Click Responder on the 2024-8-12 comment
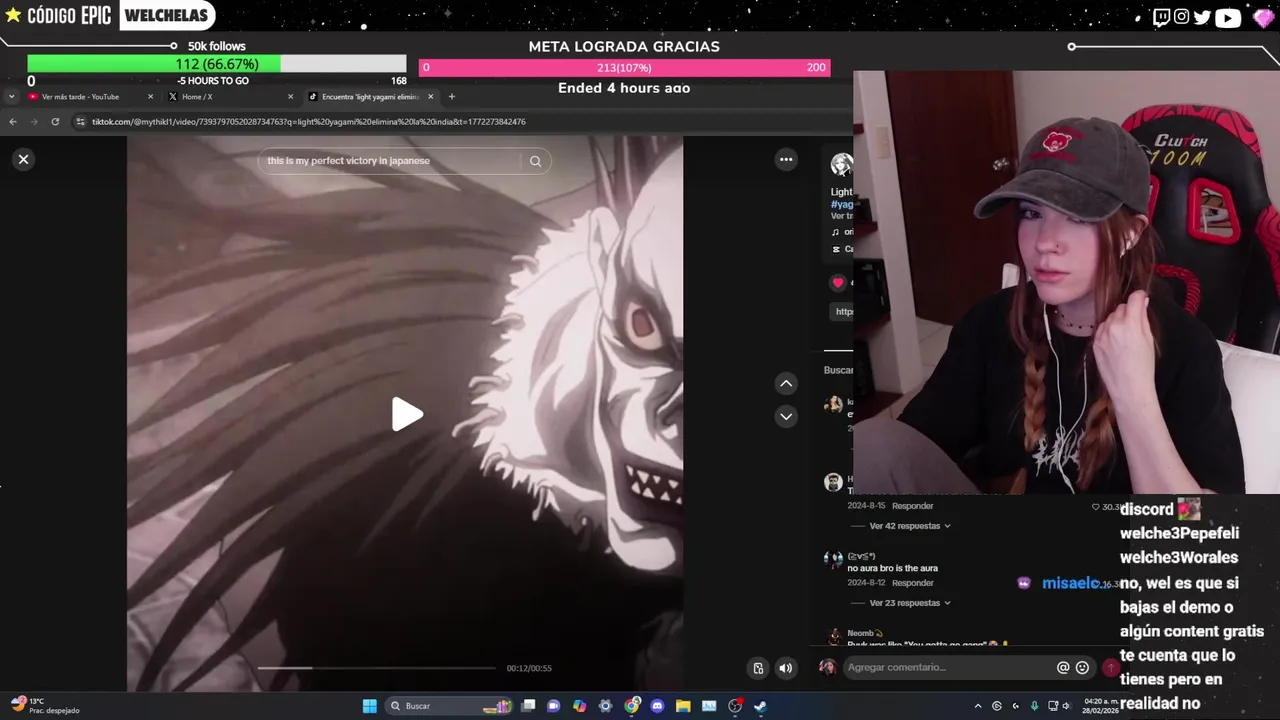Screen dimensions: 1280x720 [x=912, y=583]
